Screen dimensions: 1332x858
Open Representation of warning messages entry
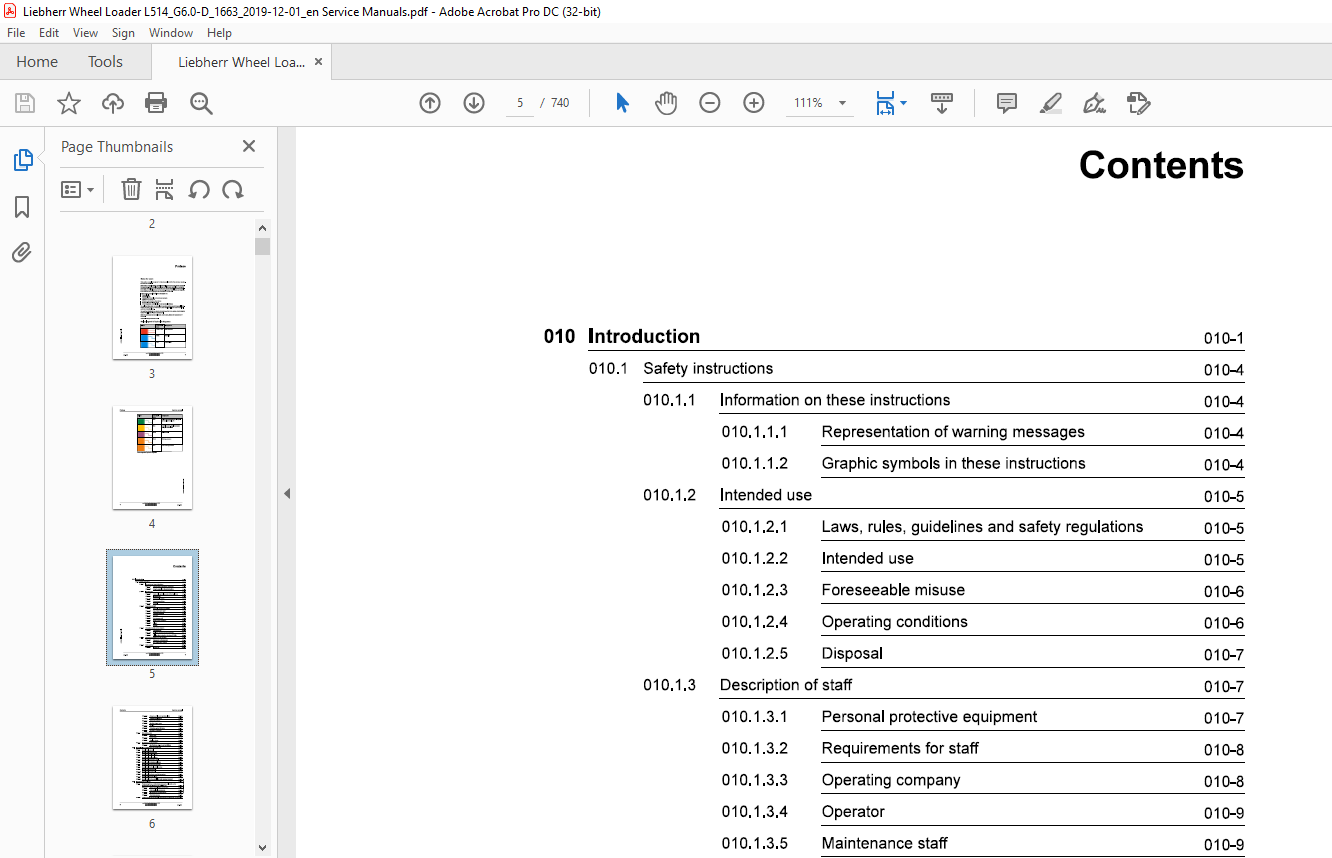(953, 432)
